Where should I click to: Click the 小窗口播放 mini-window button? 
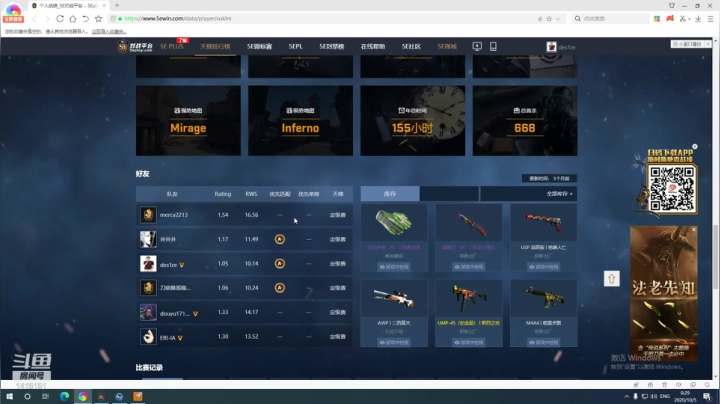687,44
